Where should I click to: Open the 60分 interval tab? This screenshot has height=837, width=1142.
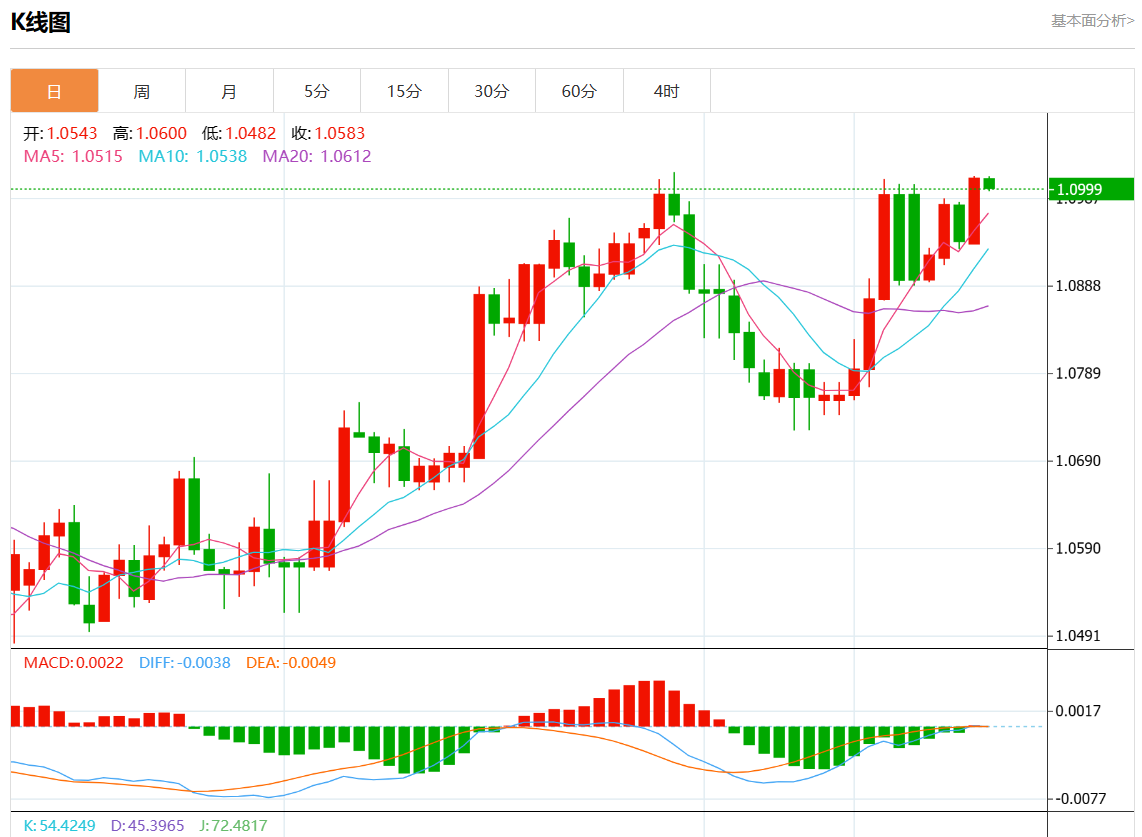pos(579,91)
